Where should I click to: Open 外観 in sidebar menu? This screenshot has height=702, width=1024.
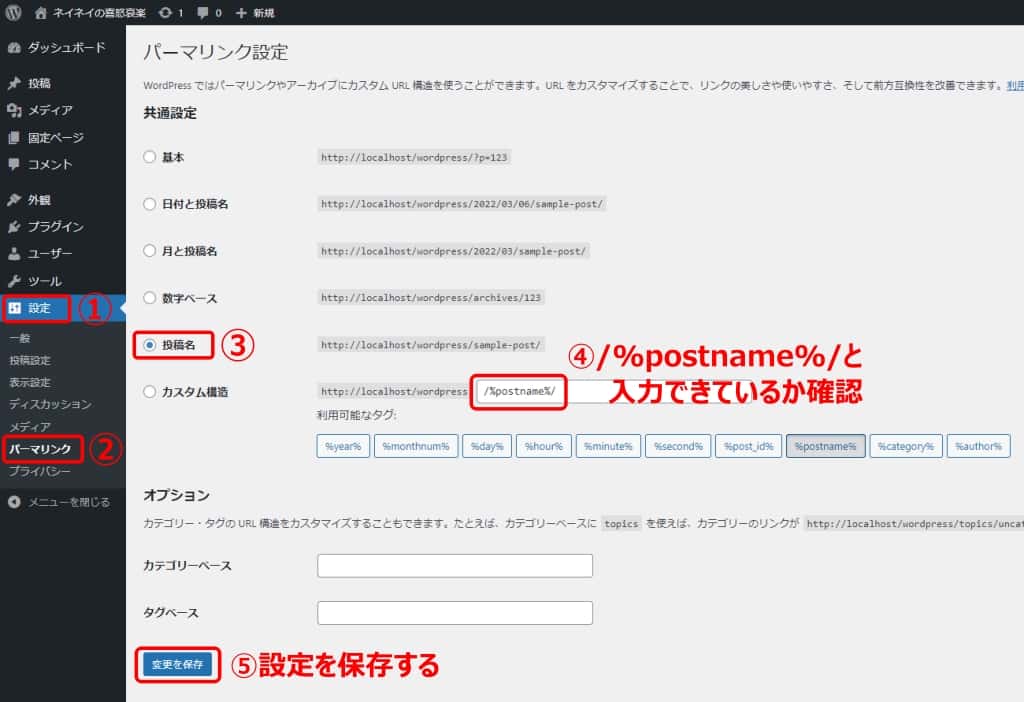(x=39, y=200)
